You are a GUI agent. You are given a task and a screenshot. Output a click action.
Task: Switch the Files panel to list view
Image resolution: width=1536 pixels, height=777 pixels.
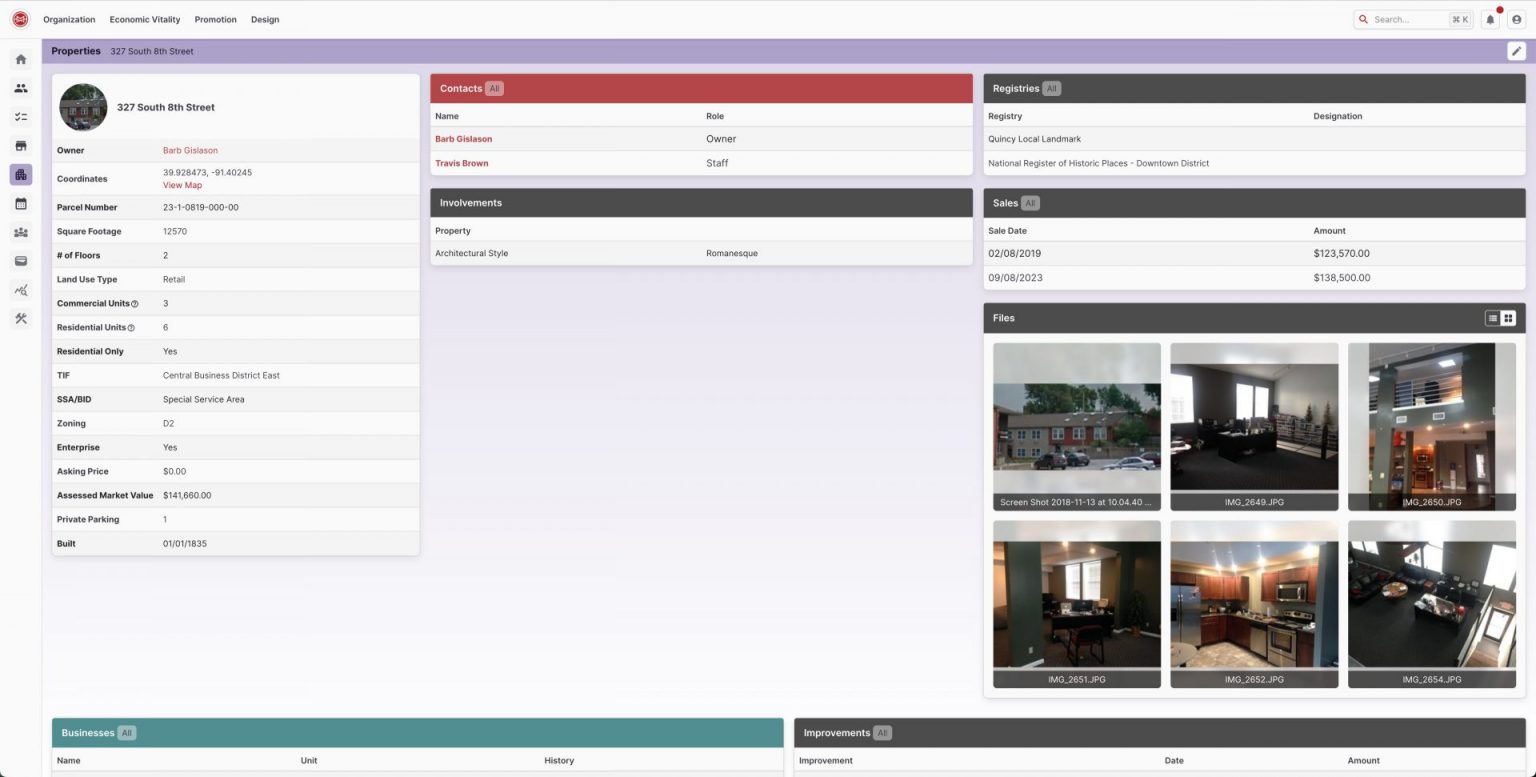(1490, 318)
